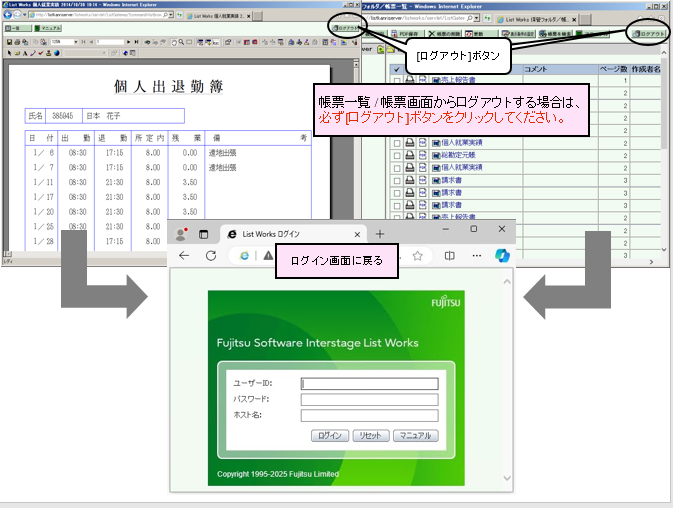Select the text annotation A tool
This screenshot has height=508, width=673.
coord(25,53)
